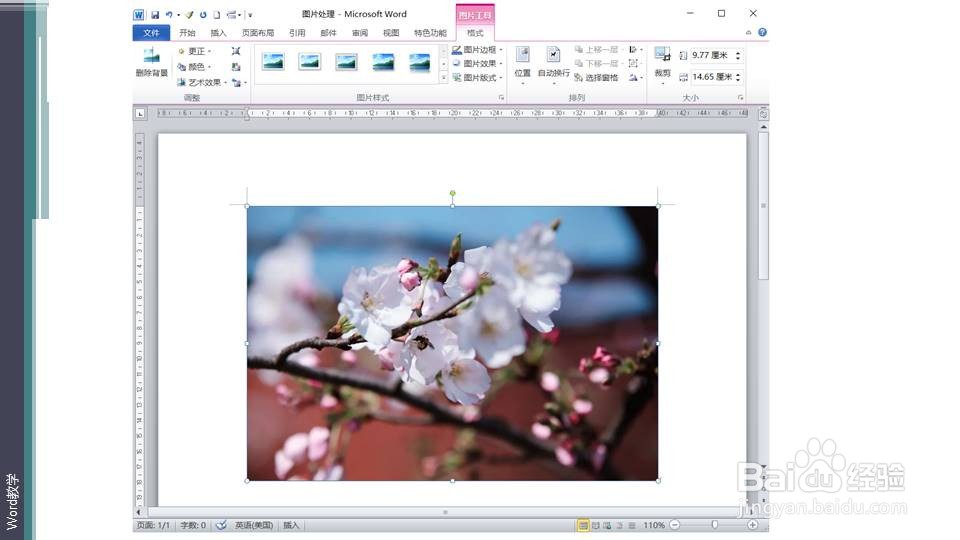Open the Align objects dropdown
Screen dimensions: 960x540
(636, 50)
